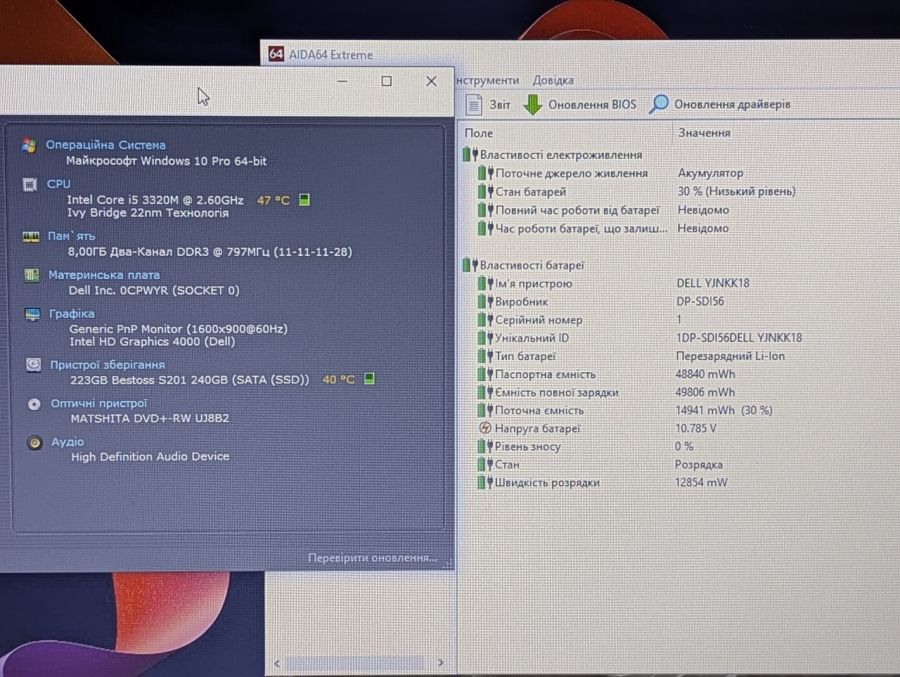
Task: Maximize the front system info window
Action: (x=386, y=81)
